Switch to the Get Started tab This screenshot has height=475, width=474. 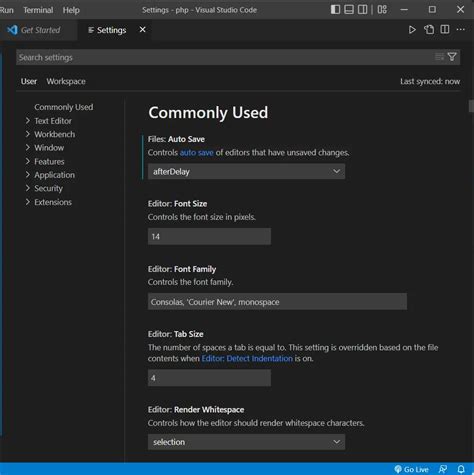pyautogui.click(x=39, y=30)
